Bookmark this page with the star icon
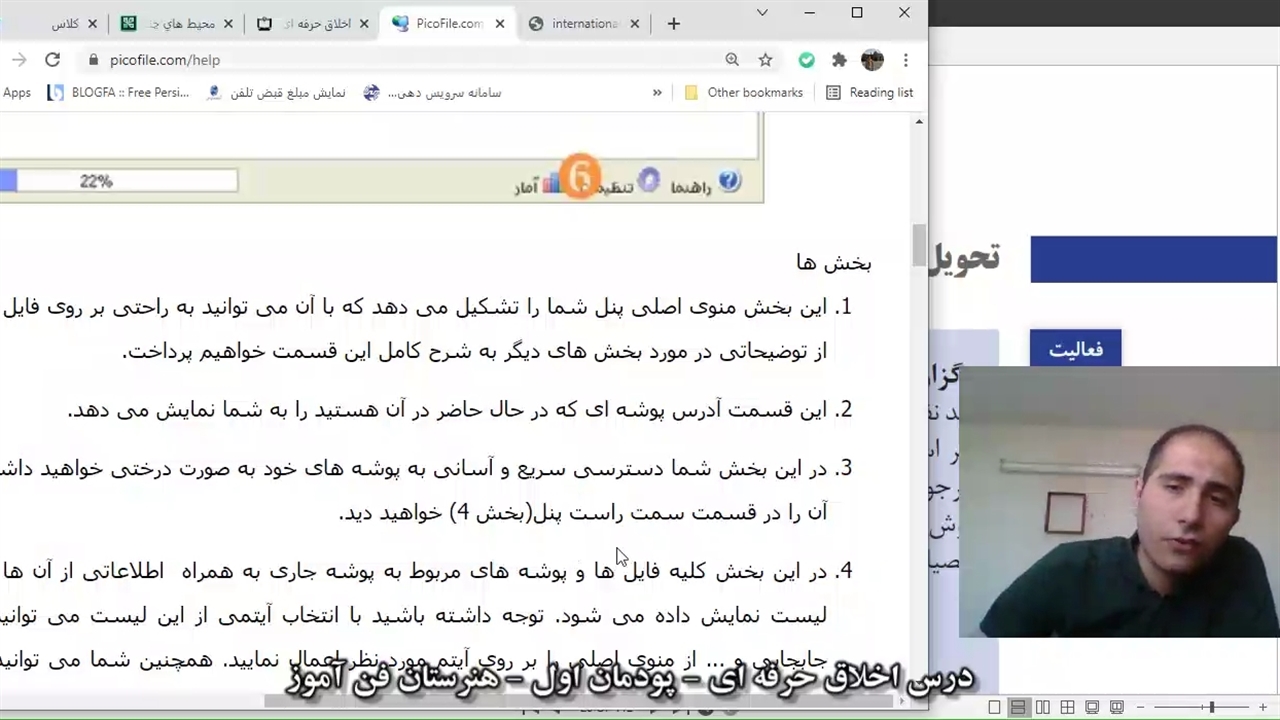Screen dimensions: 1280x720 [765, 60]
